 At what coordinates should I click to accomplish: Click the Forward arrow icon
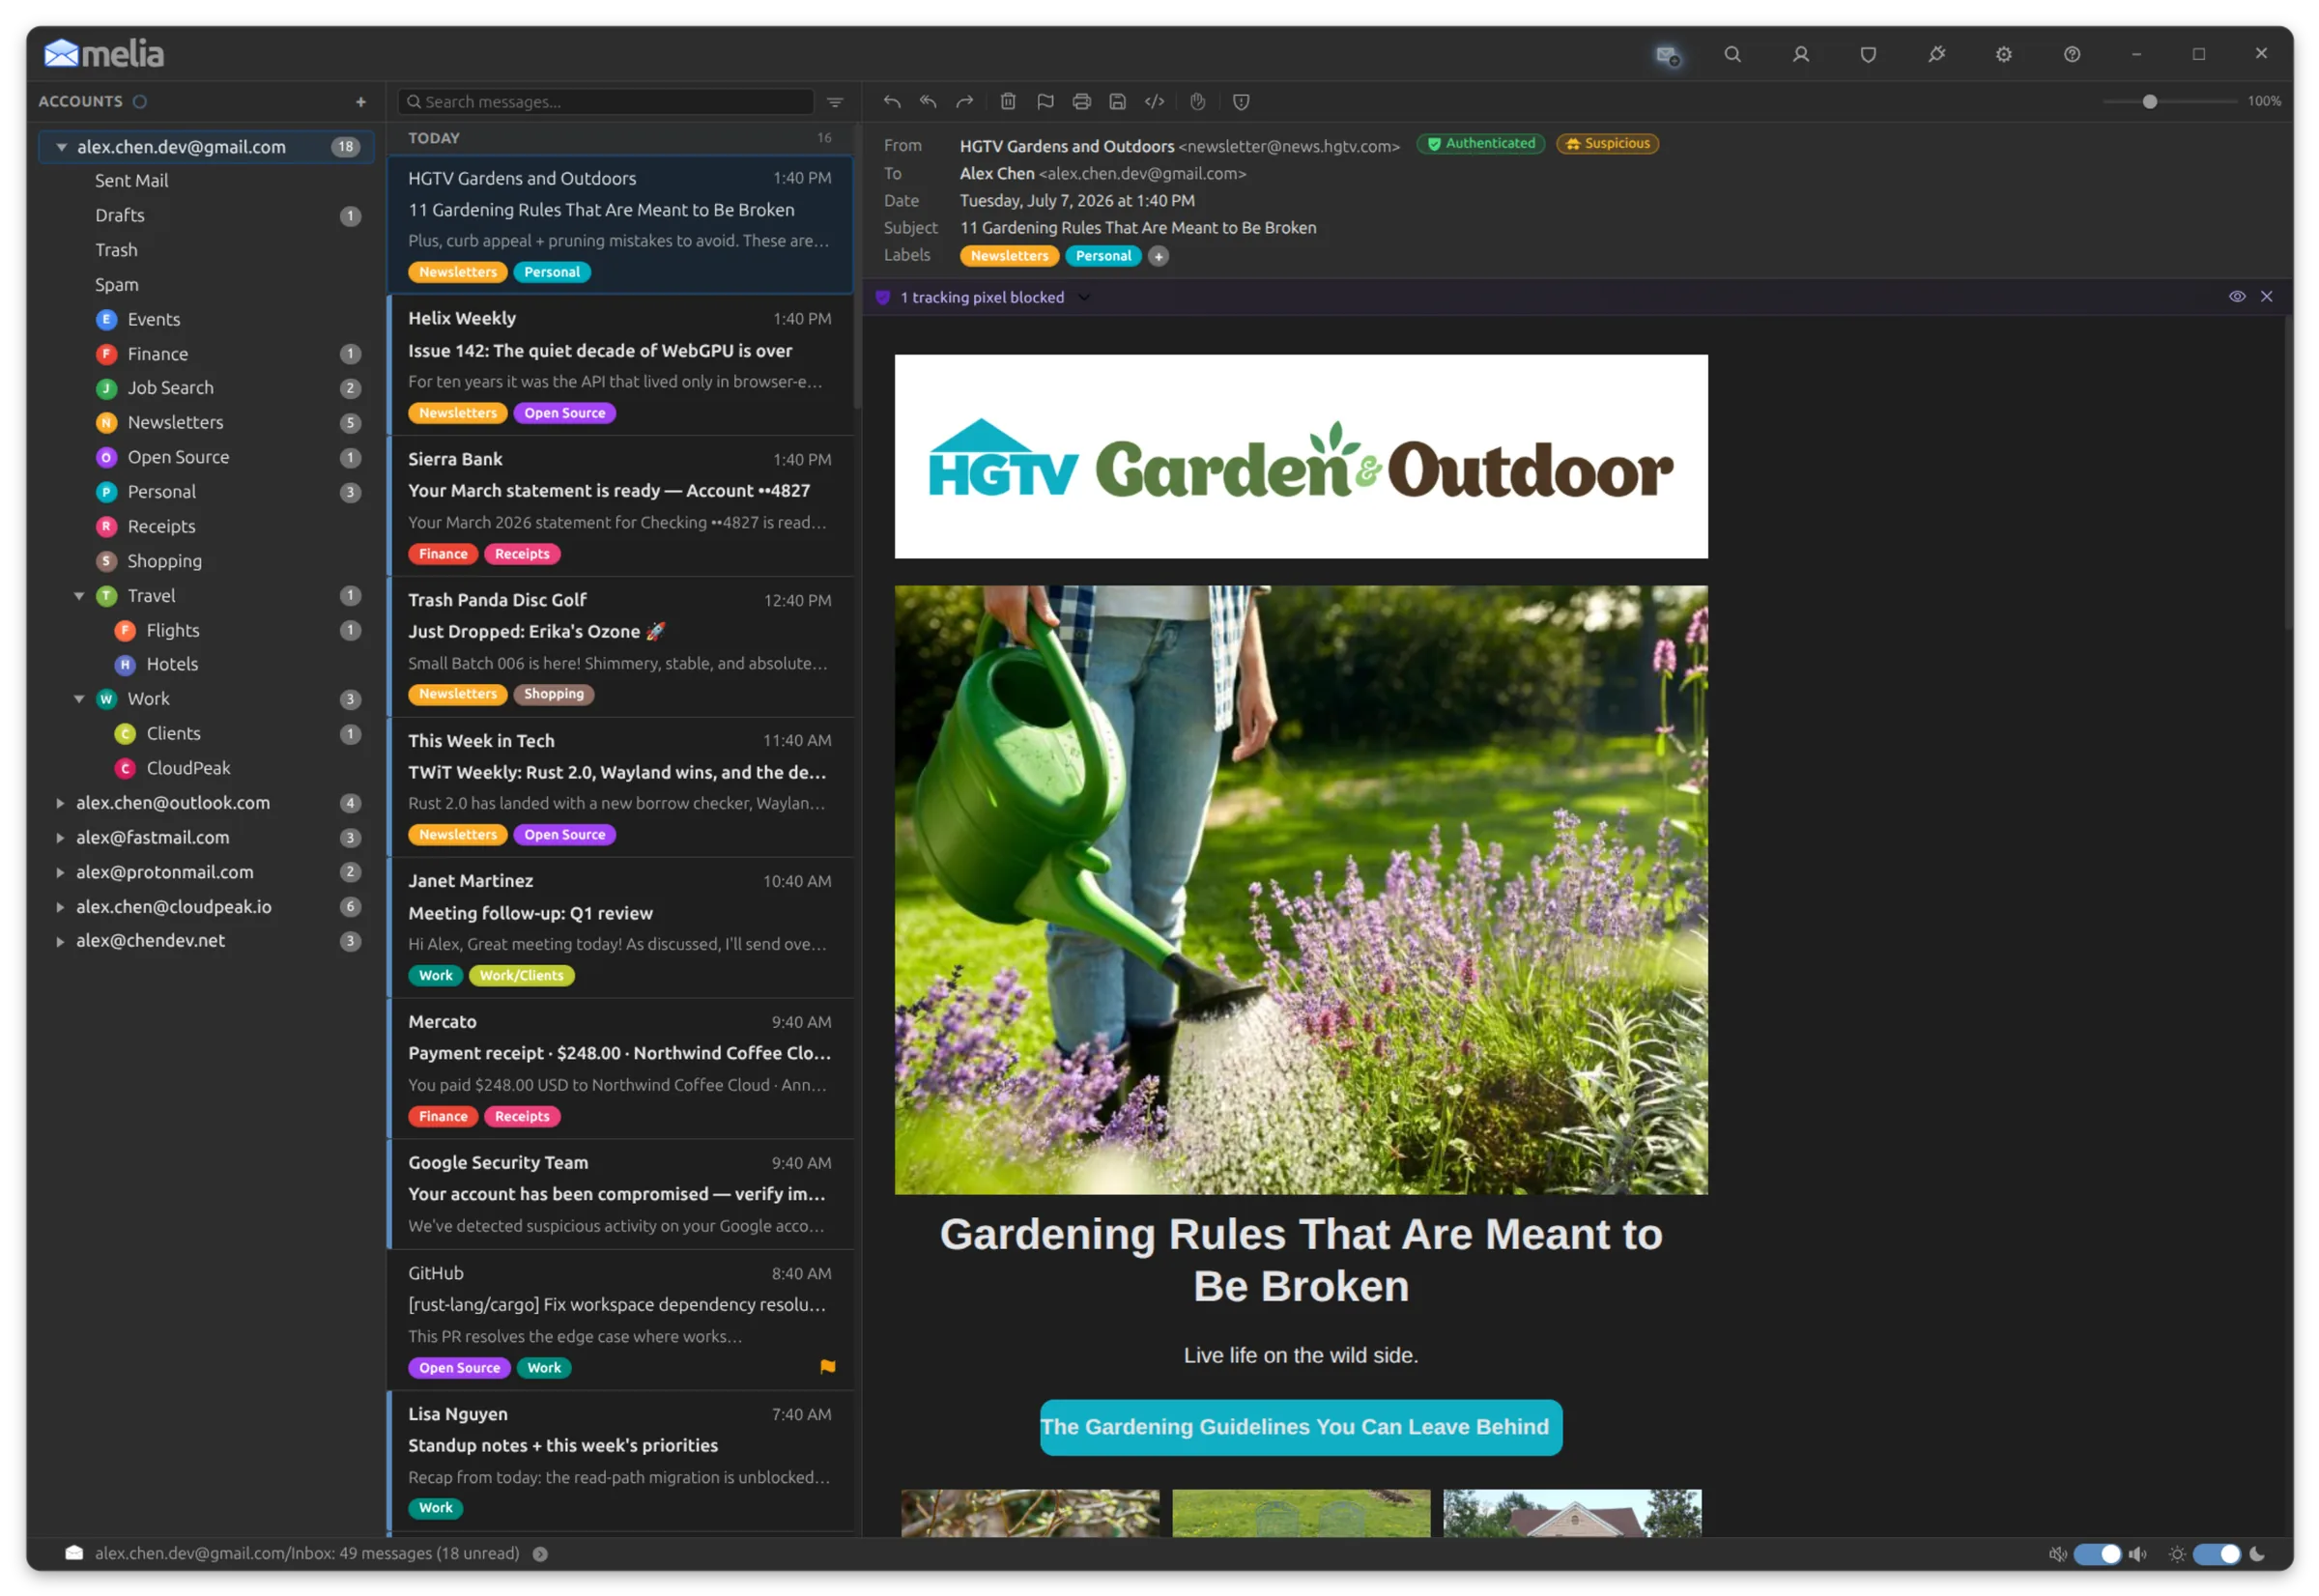pos(965,101)
